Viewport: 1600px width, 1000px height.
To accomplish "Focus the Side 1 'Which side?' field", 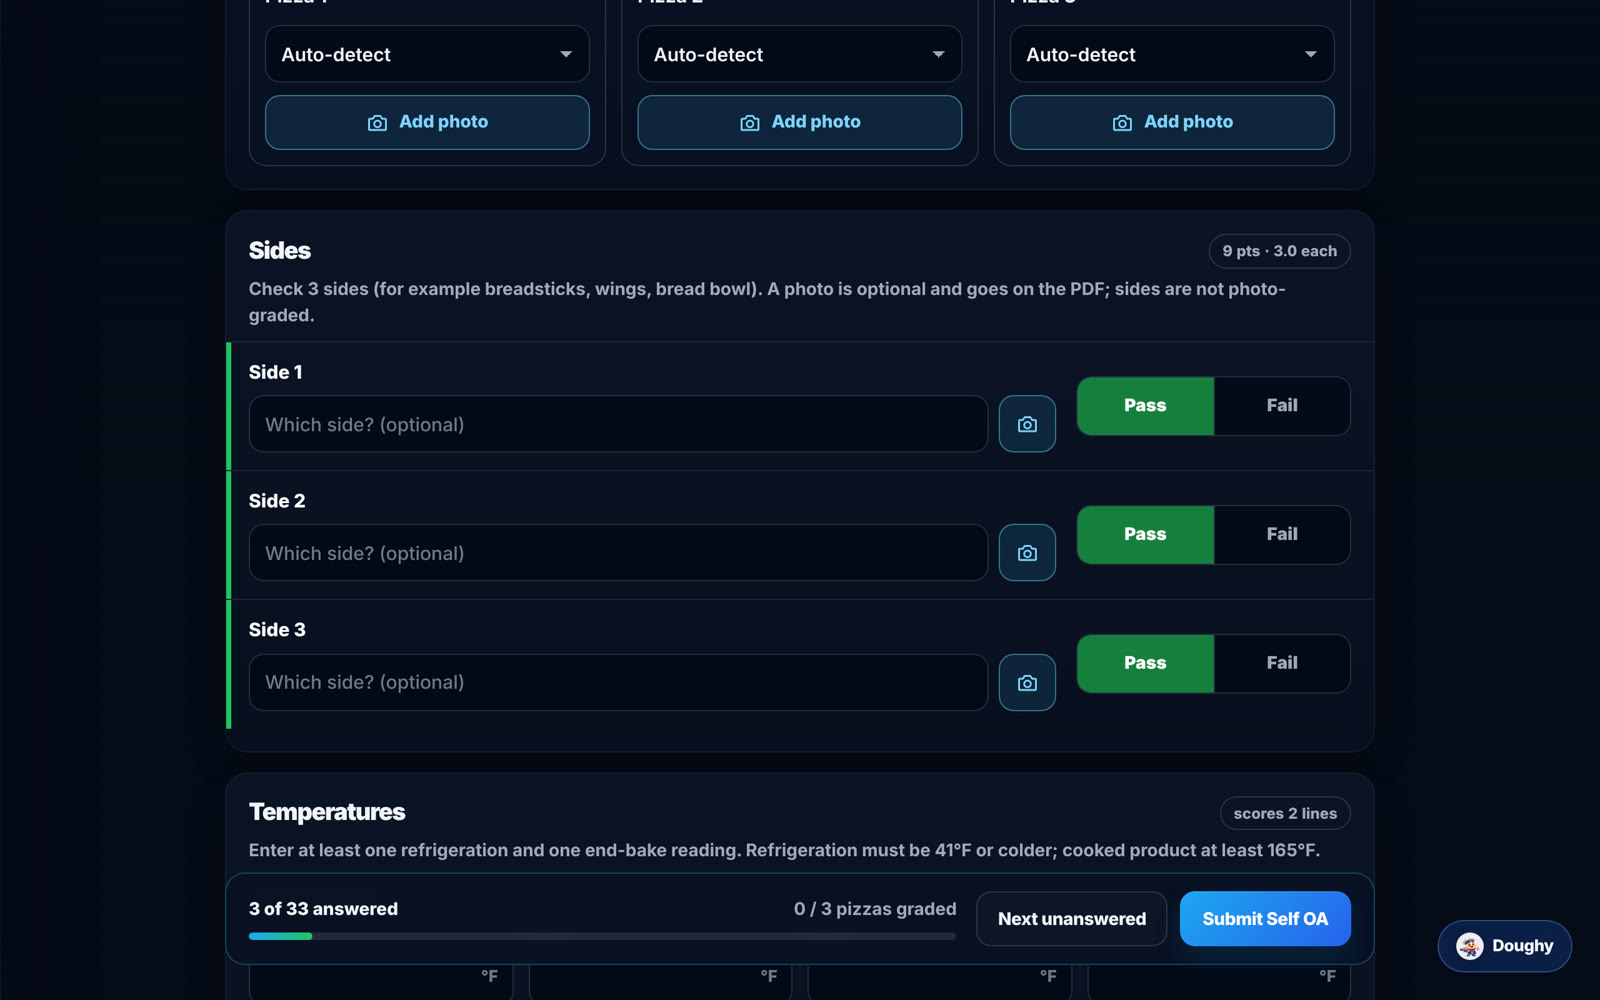I will pos(618,424).
